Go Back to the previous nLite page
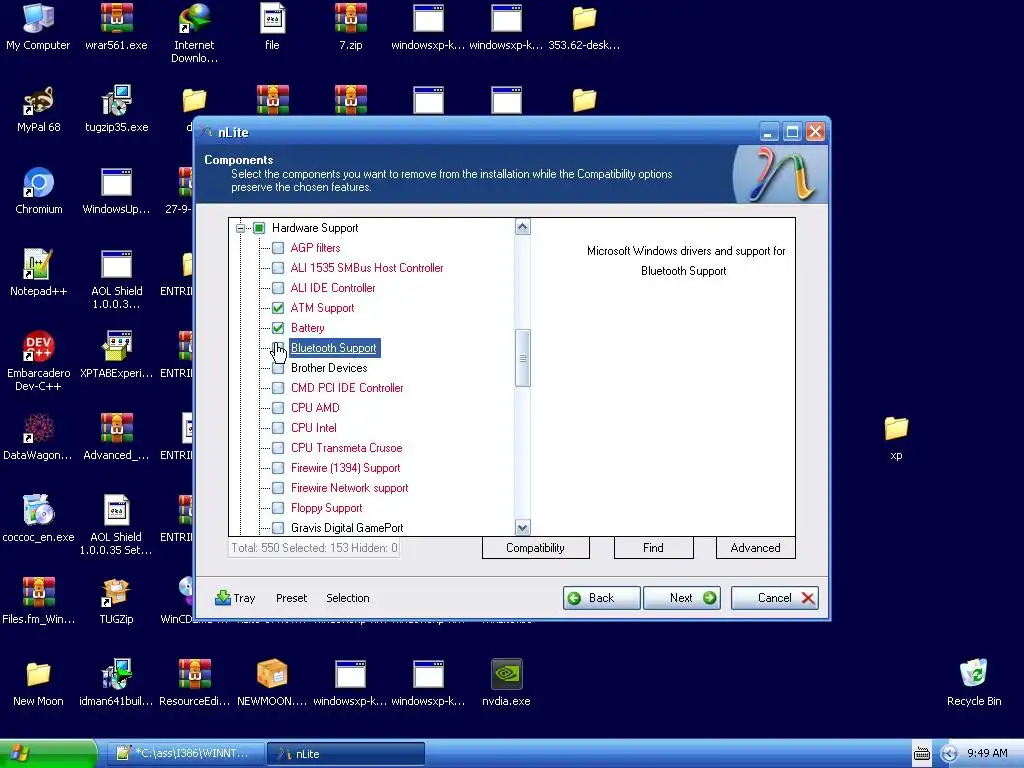1024x768 pixels. [601, 598]
